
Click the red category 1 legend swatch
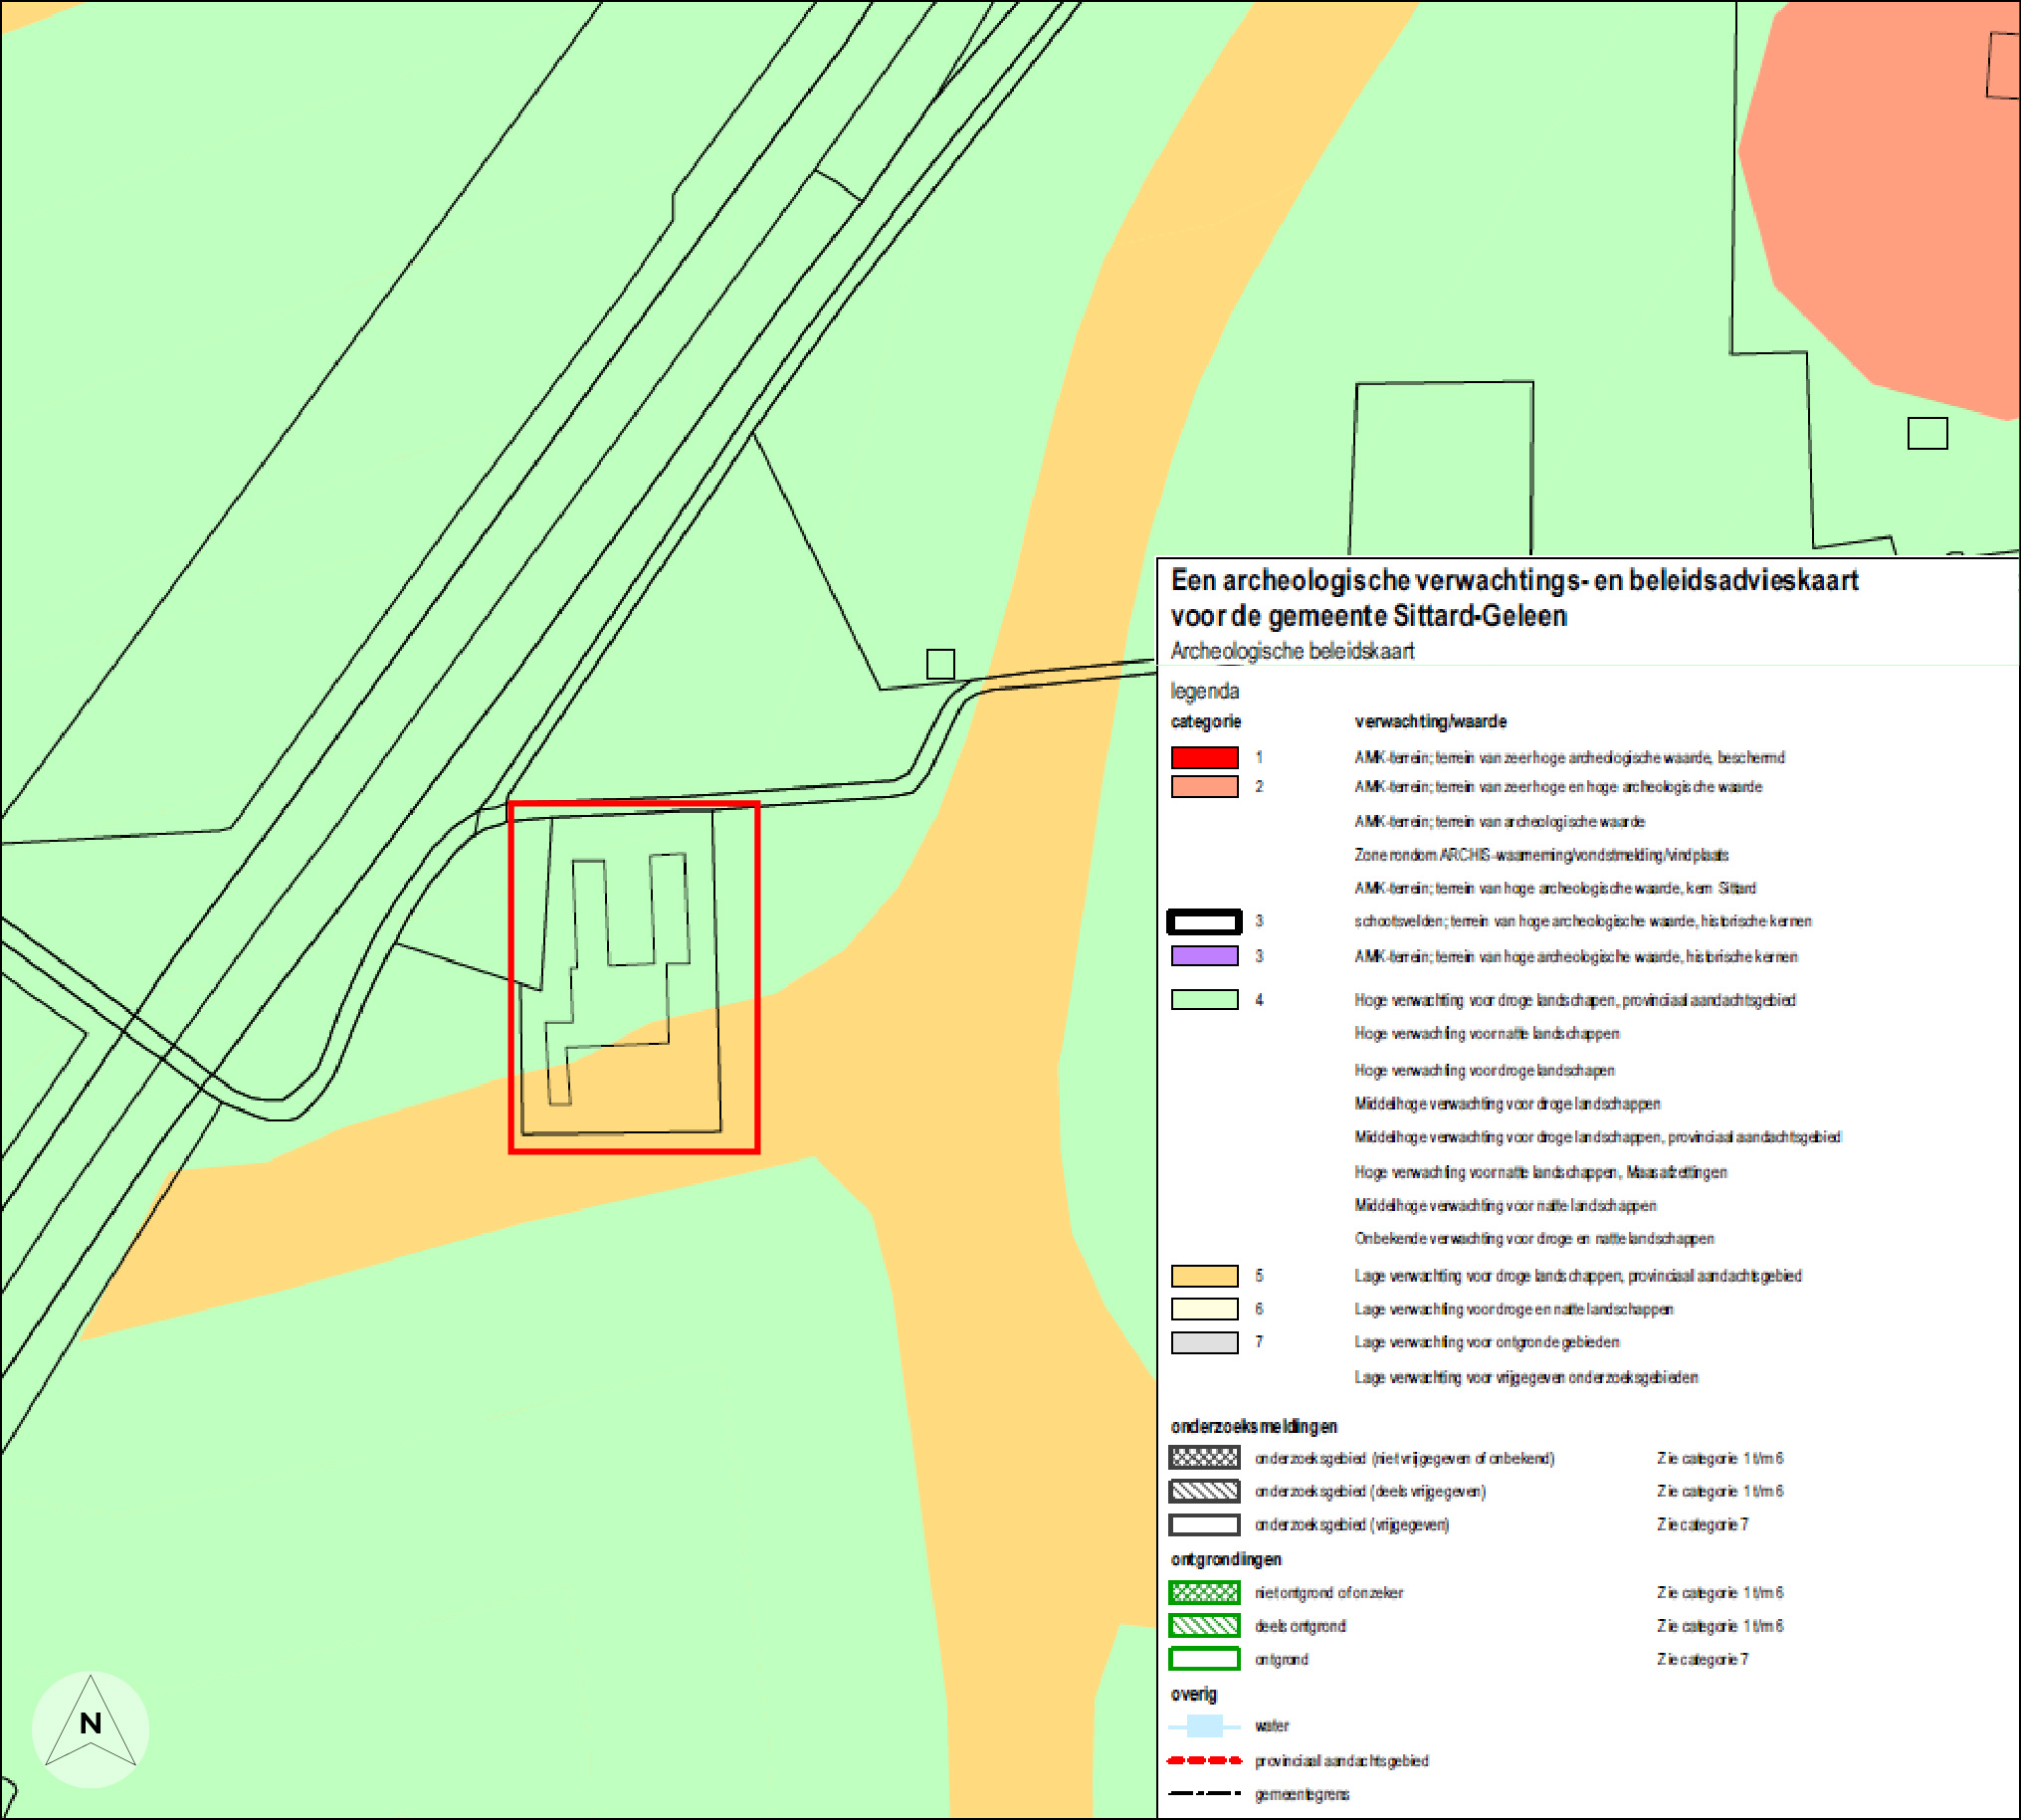[1204, 757]
